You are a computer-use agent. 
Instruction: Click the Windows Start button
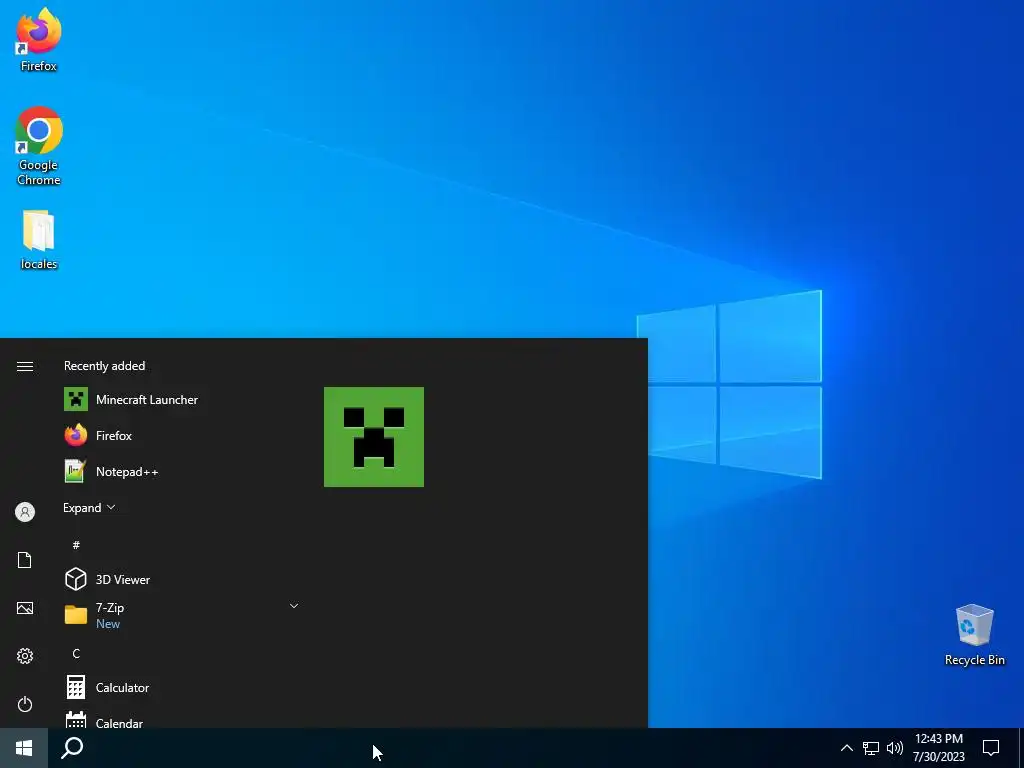click(x=24, y=748)
